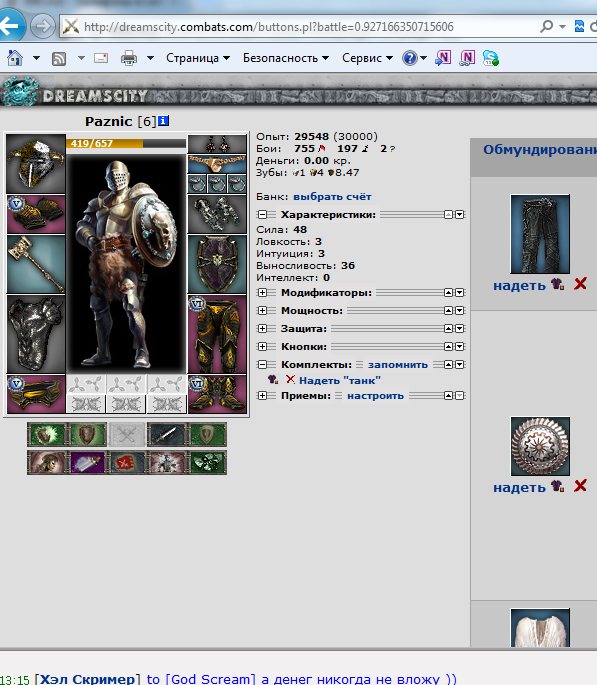Use the red banner skill
597x685 pixels.
tap(127, 462)
